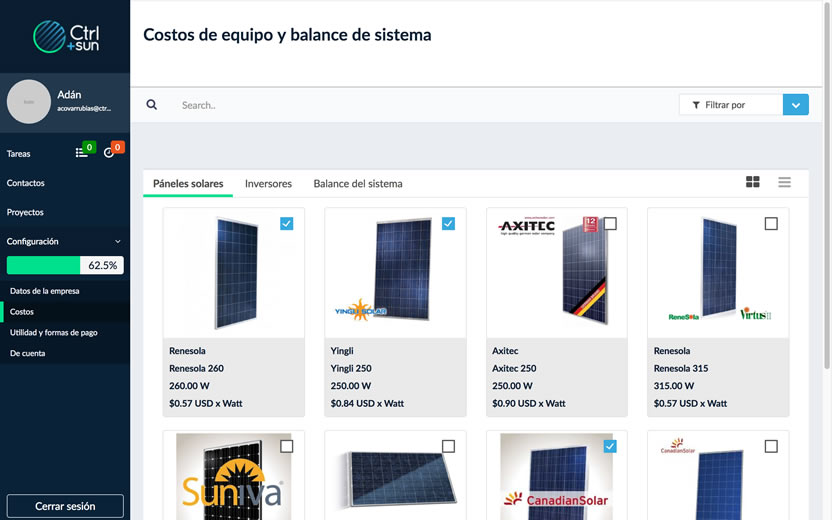Viewport: 832px width, 520px height.
Task: Open Datos de la empresa submenu
Action: click(45, 291)
